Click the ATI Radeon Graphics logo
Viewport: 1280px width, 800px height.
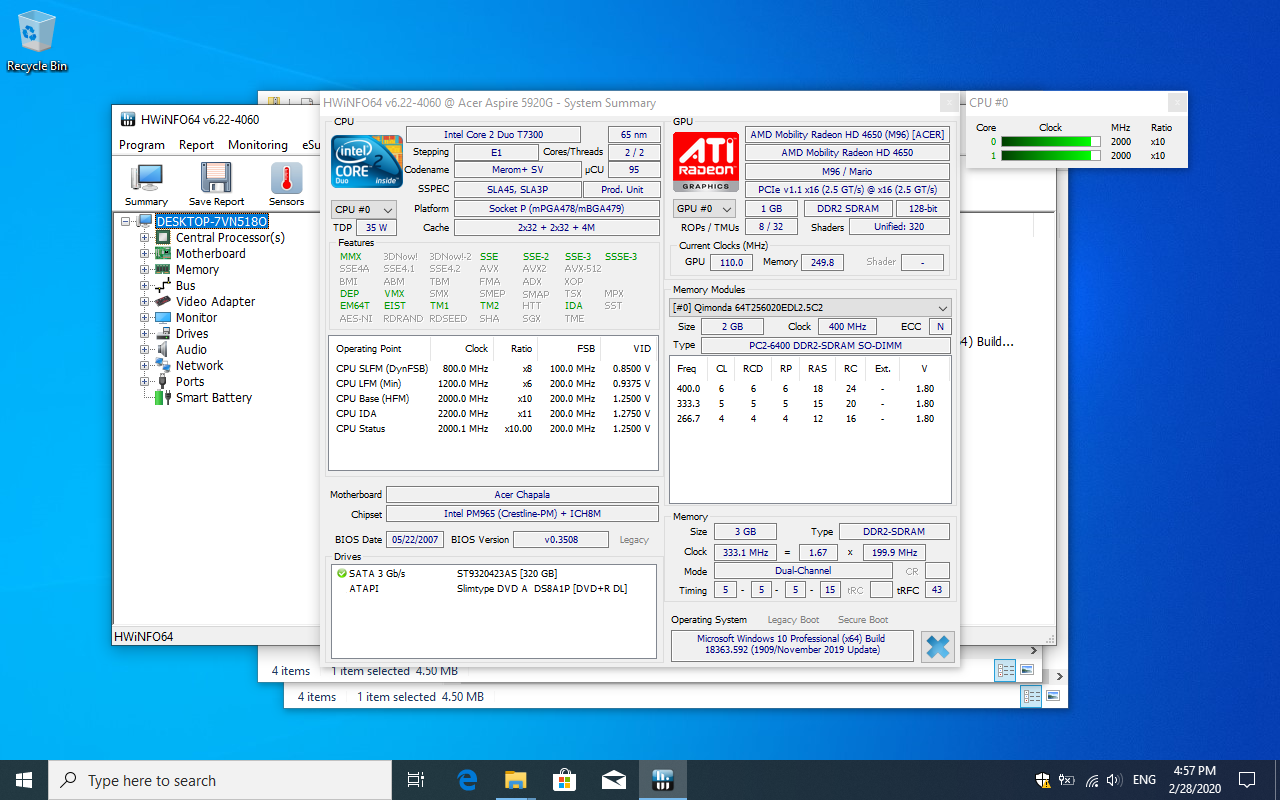point(706,162)
